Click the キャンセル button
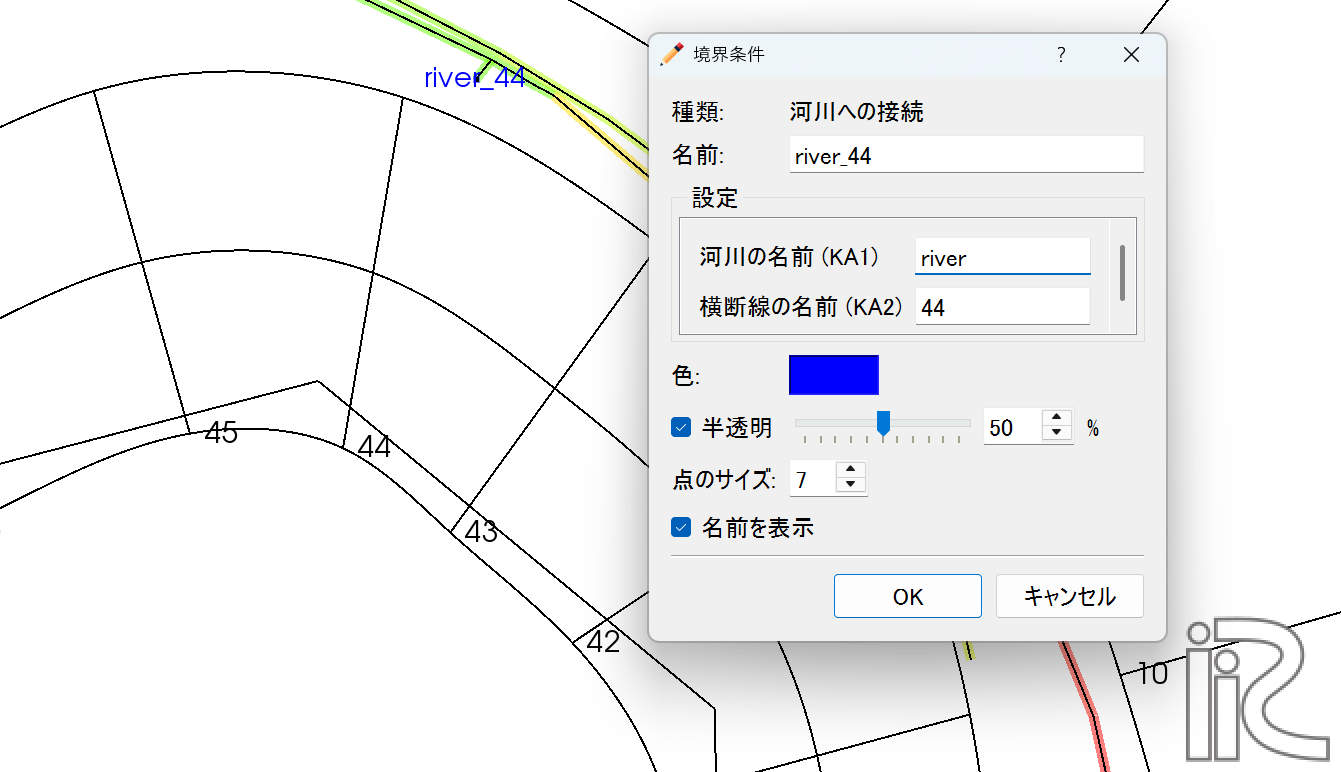This screenshot has width=1341, height=772. click(x=1069, y=596)
